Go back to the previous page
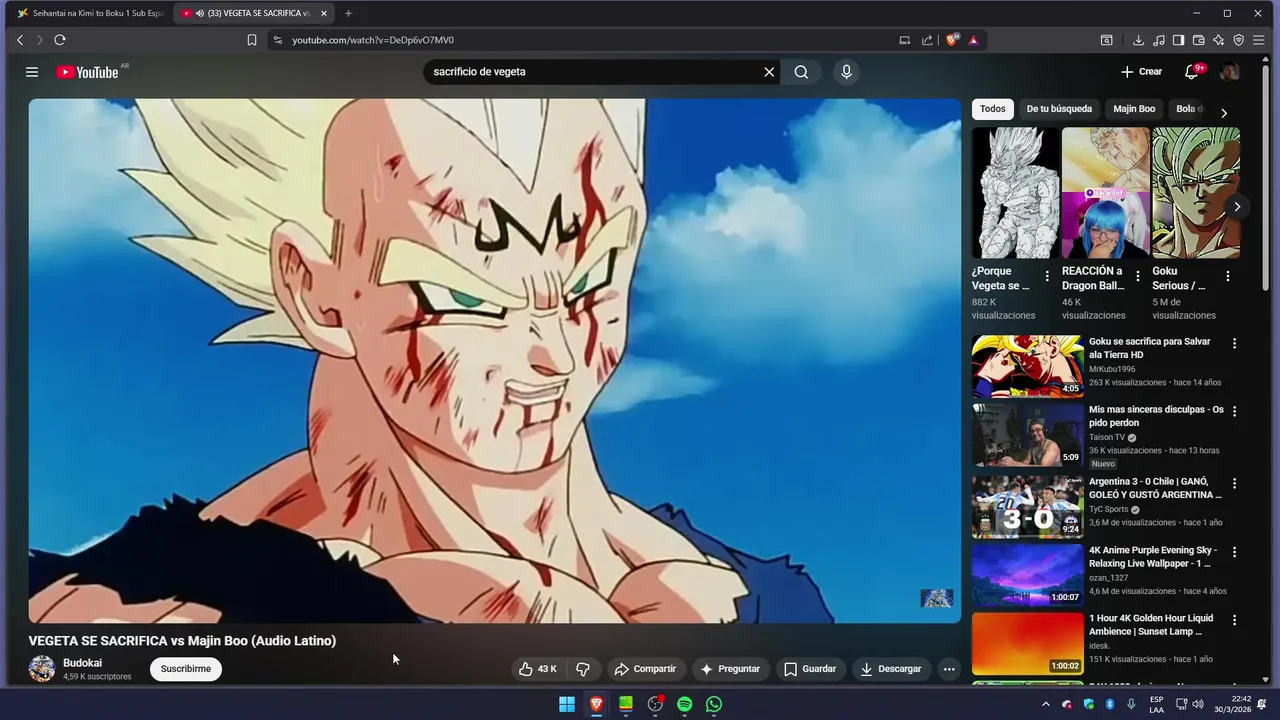The width and height of the screenshot is (1280, 720). point(20,40)
